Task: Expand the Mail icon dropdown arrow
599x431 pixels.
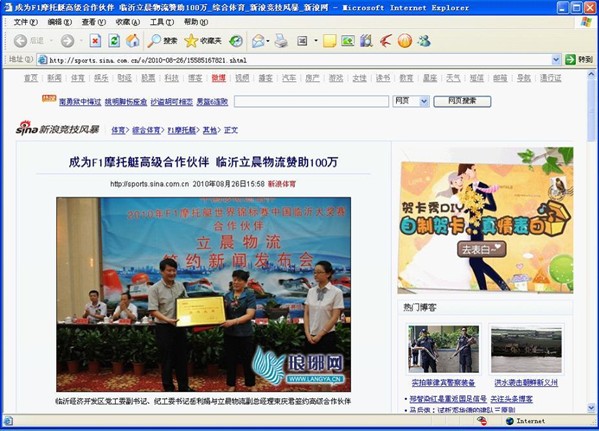Action: point(268,41)
